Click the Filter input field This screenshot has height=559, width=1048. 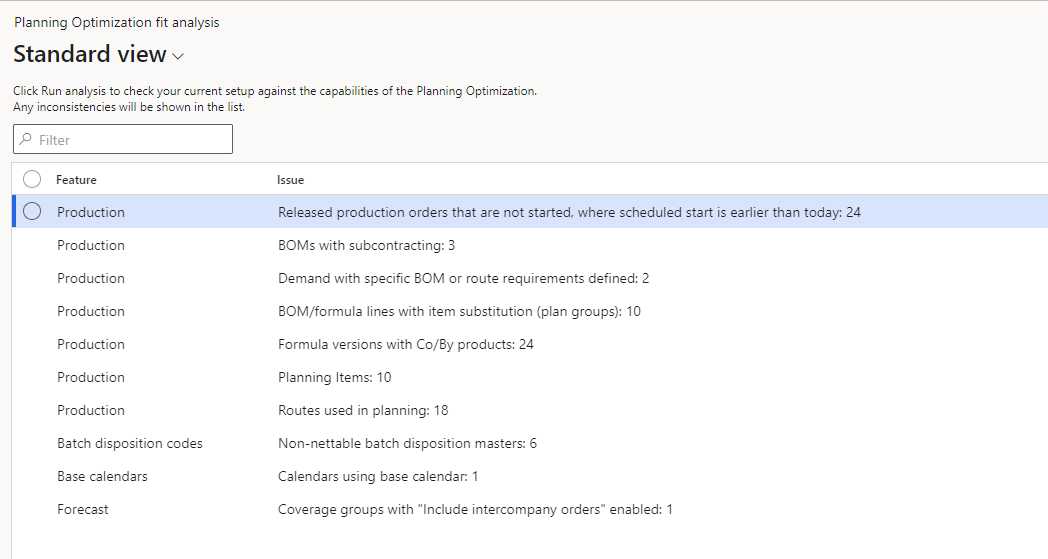tap(130, 140)
